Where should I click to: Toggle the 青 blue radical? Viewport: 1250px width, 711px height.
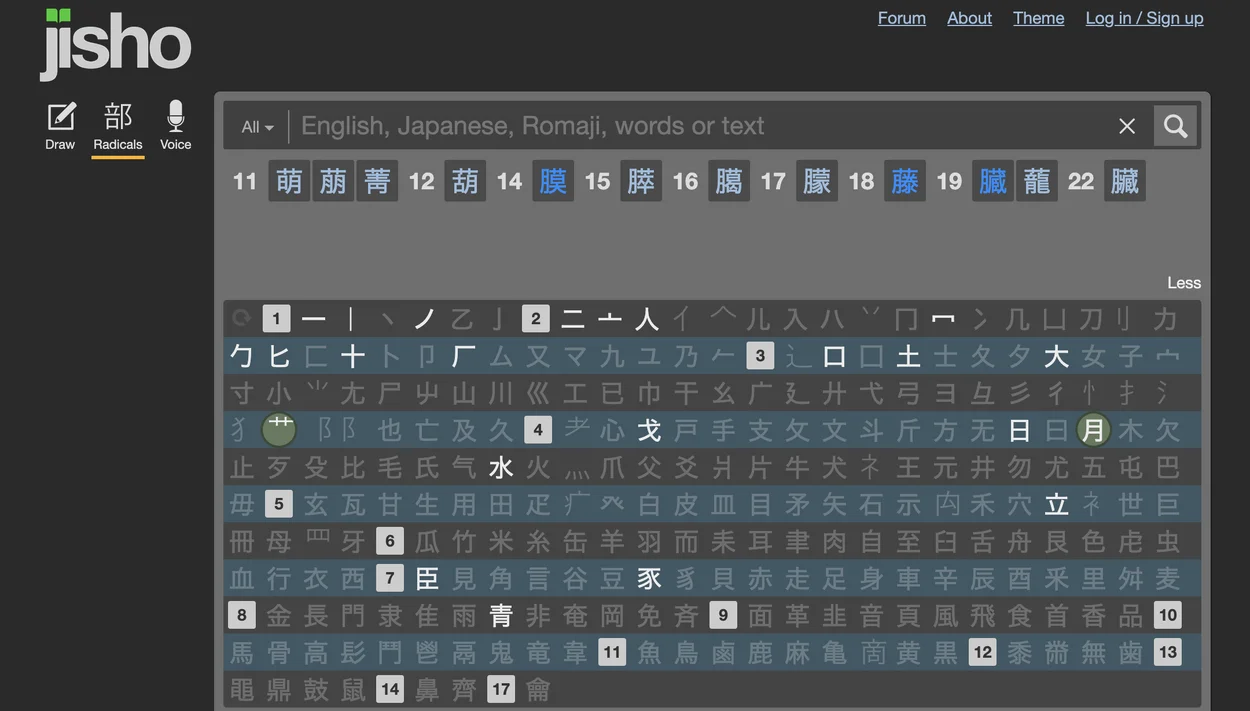click(501, 615)
